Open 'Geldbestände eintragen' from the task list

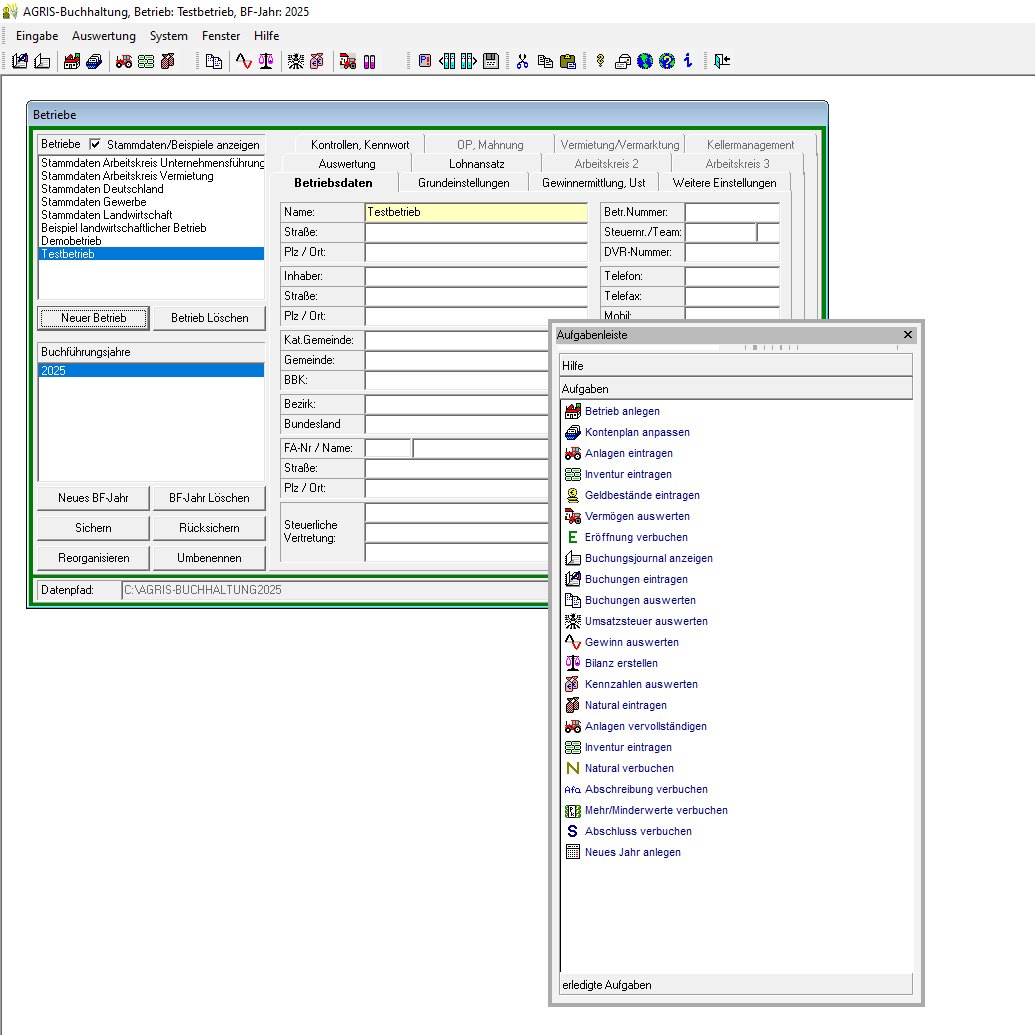click(x=642, y=495)
